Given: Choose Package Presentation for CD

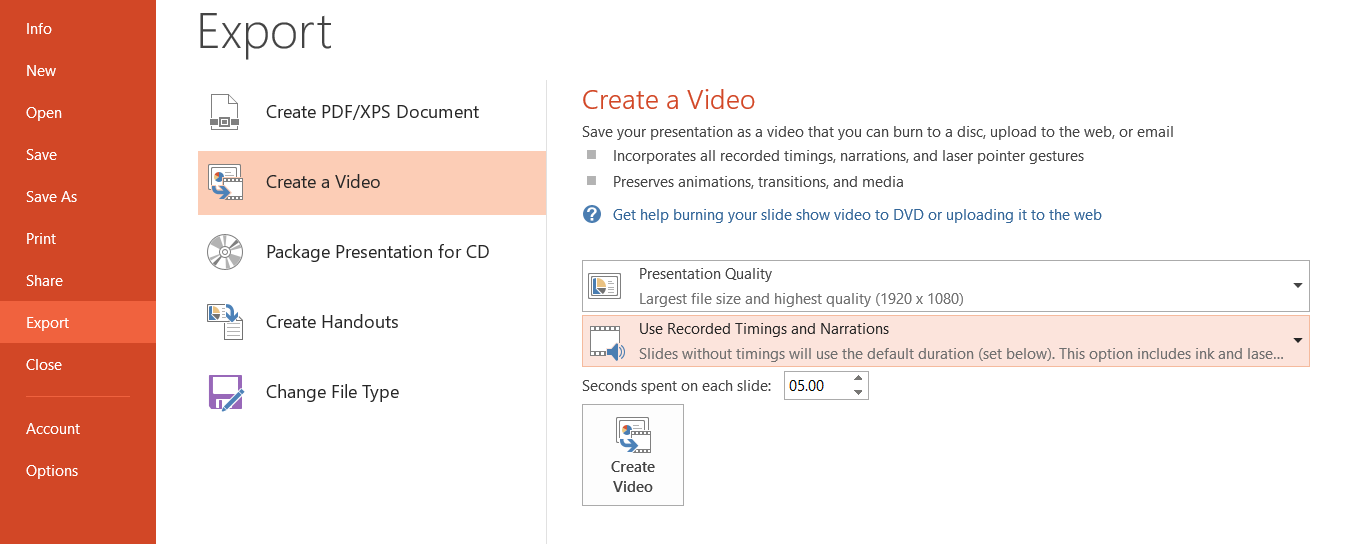Looking at the screenshot, I should tap(372, 252).
